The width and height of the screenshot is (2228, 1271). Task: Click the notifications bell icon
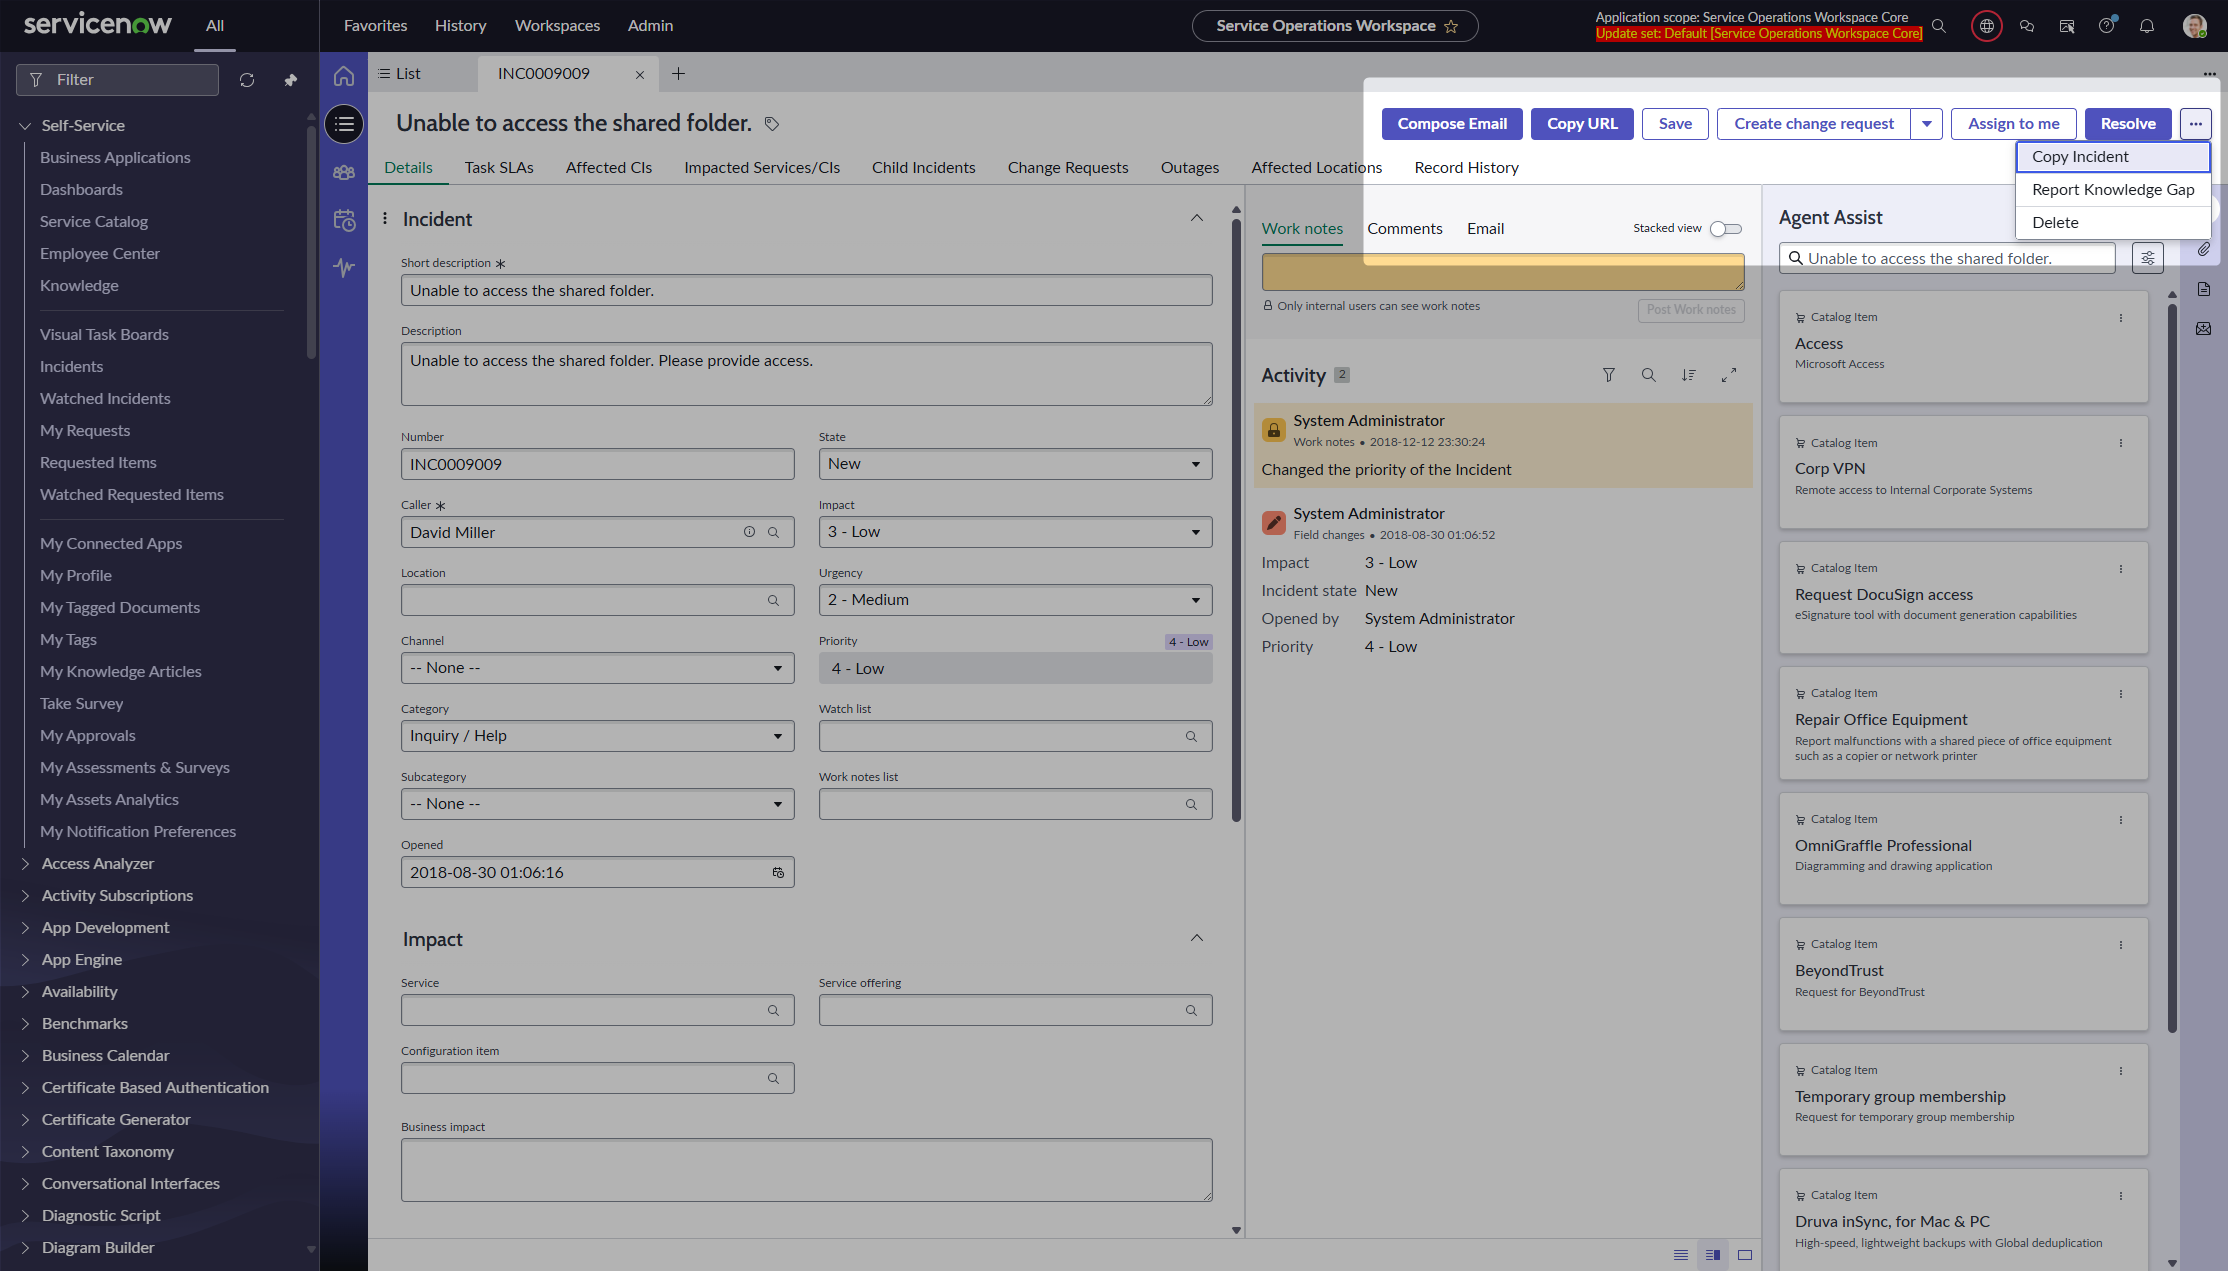pyautogui.click(x=2146, y=26)
